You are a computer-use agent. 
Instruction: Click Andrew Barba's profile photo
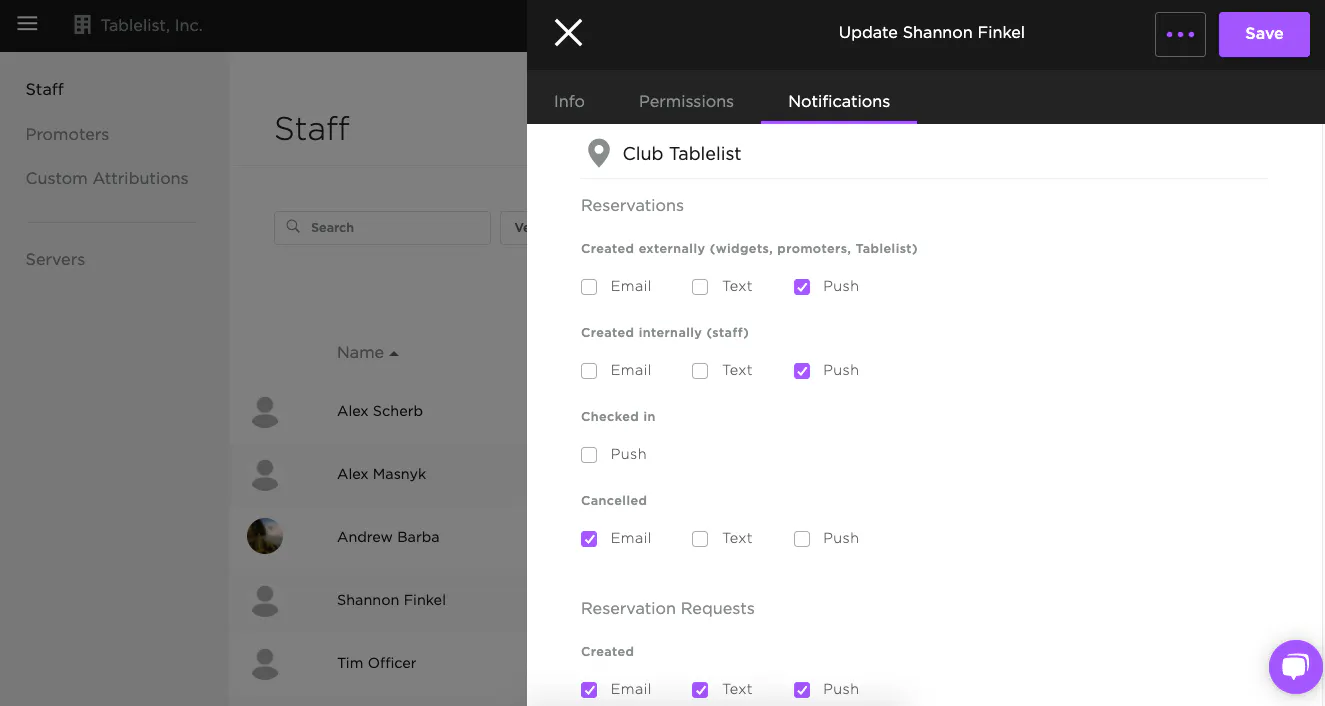point(265,536)
